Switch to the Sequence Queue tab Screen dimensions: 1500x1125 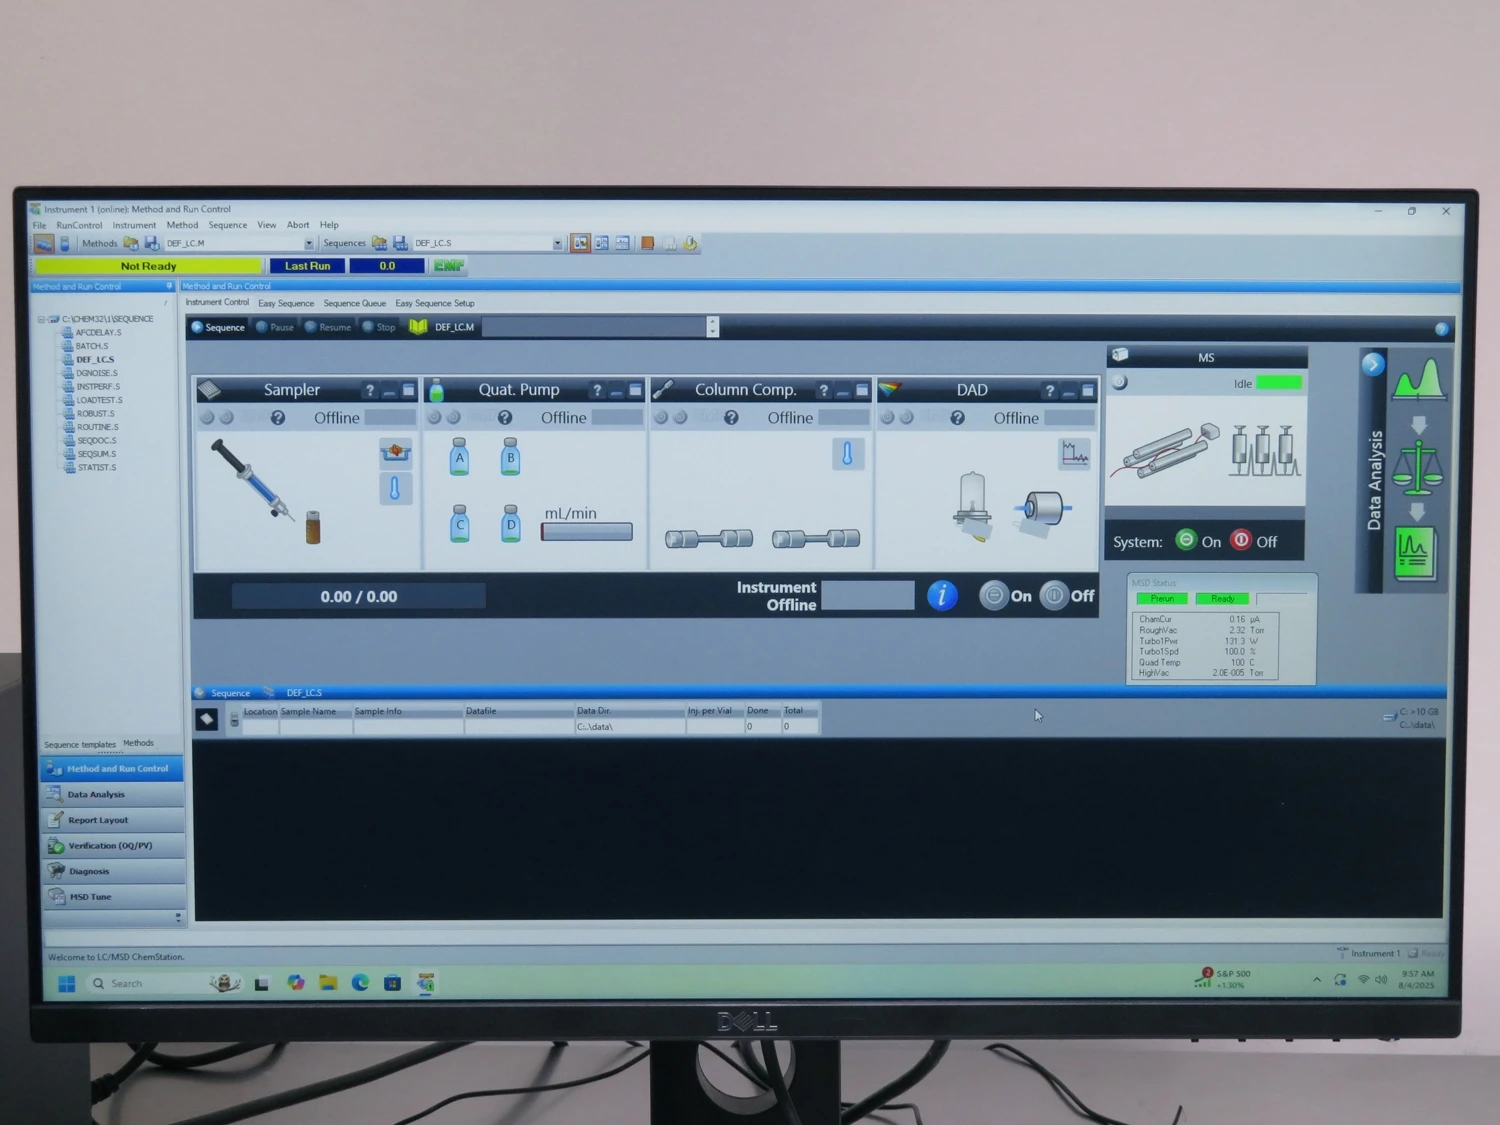[354, 303]
